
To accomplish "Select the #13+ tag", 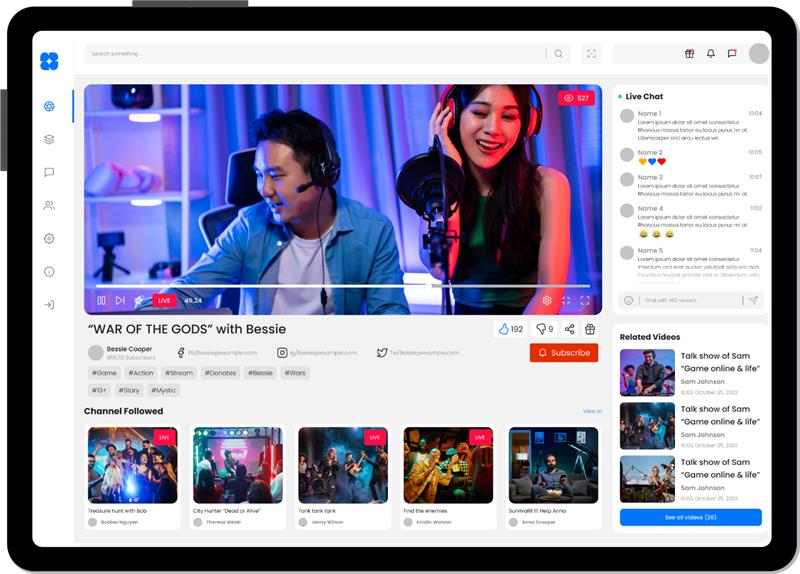I will [x=99, y=390].
